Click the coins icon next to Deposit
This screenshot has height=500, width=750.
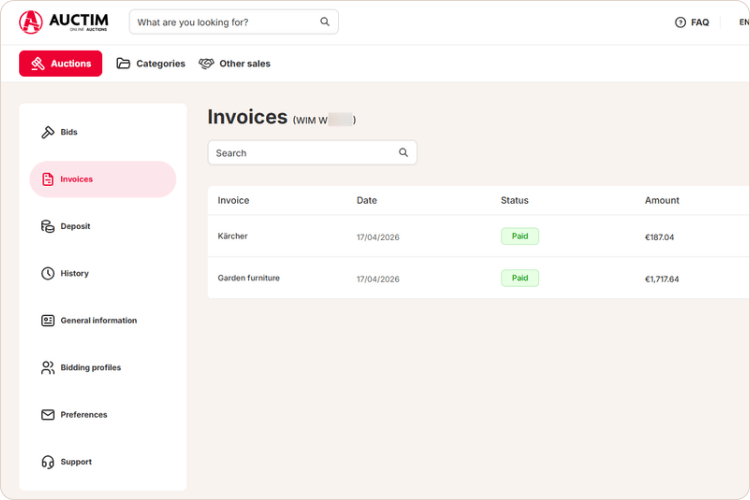pos(47,226)
